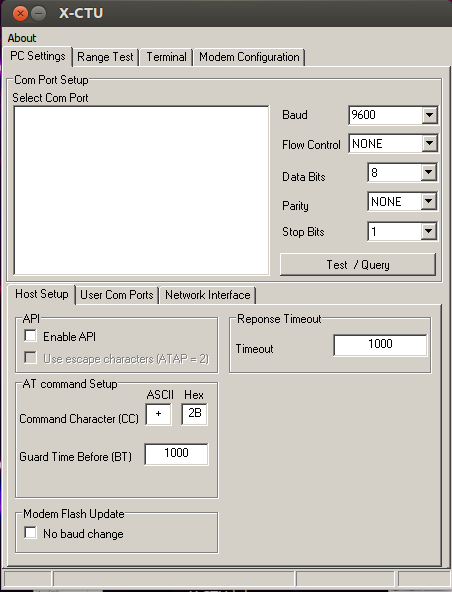Select the User Com Ports tab
The height and width of the screenshot is (592, 452).
coord(117,295)
